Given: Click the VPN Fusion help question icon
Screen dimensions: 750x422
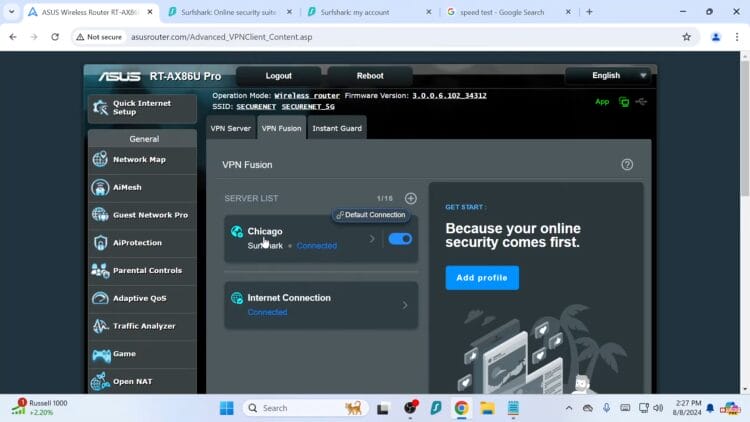Looking at the screenshot, I should (627, 165).
